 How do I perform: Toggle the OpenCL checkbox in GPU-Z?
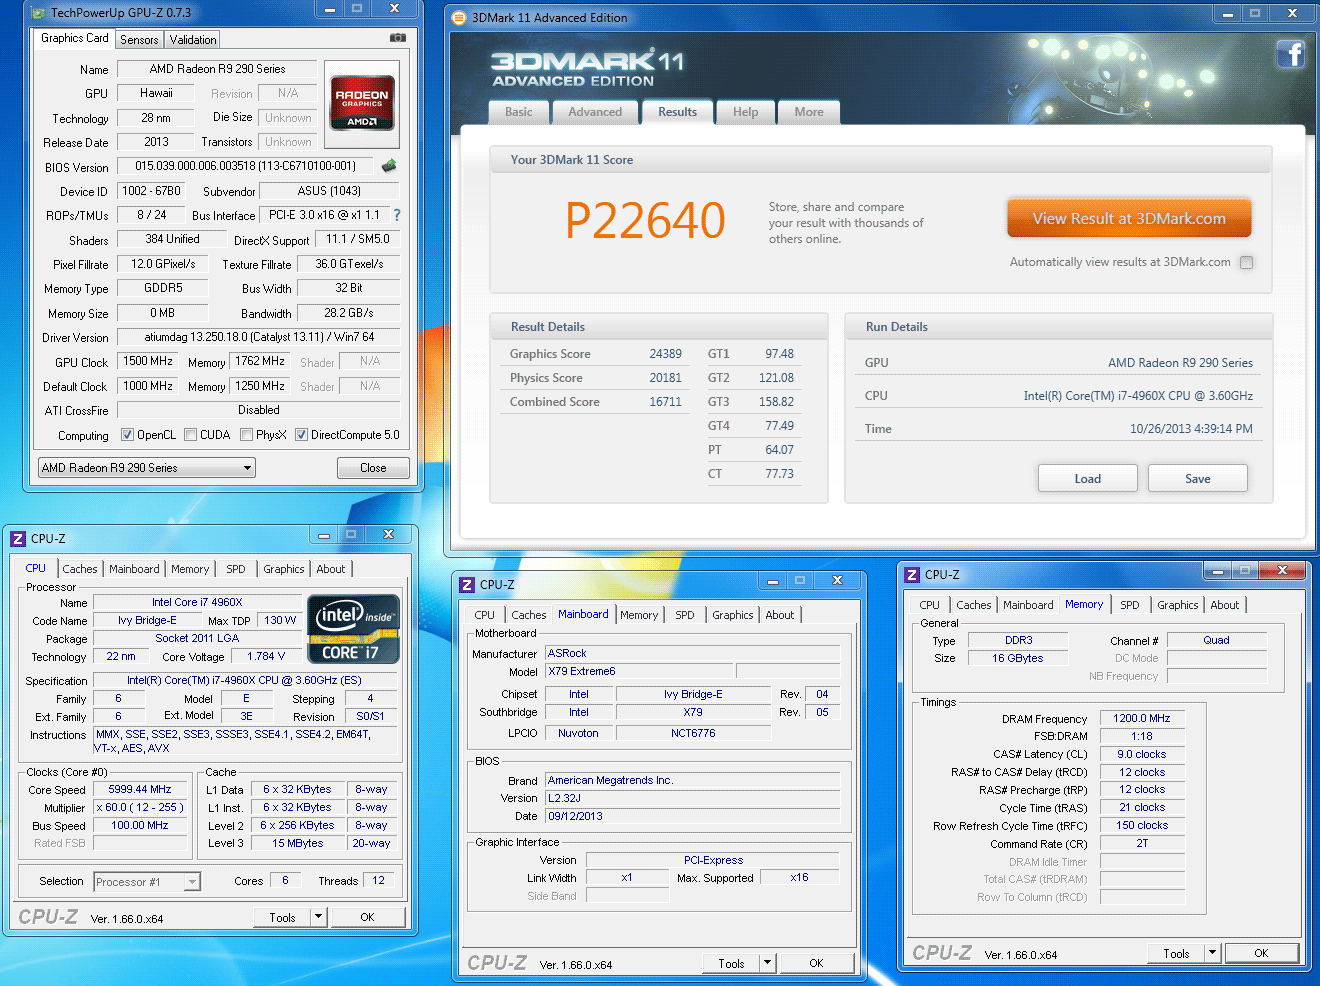tap(127, 435)
